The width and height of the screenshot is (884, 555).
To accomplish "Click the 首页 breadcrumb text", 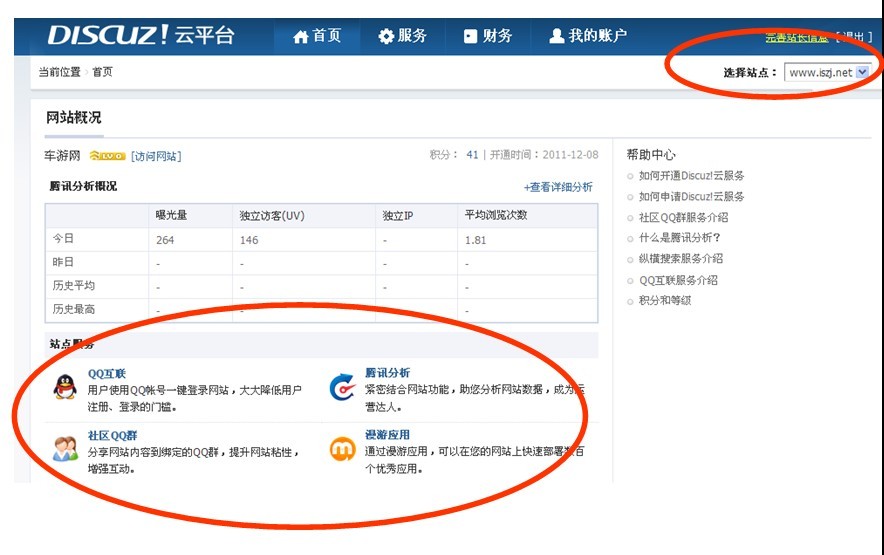I will (102, 72).
